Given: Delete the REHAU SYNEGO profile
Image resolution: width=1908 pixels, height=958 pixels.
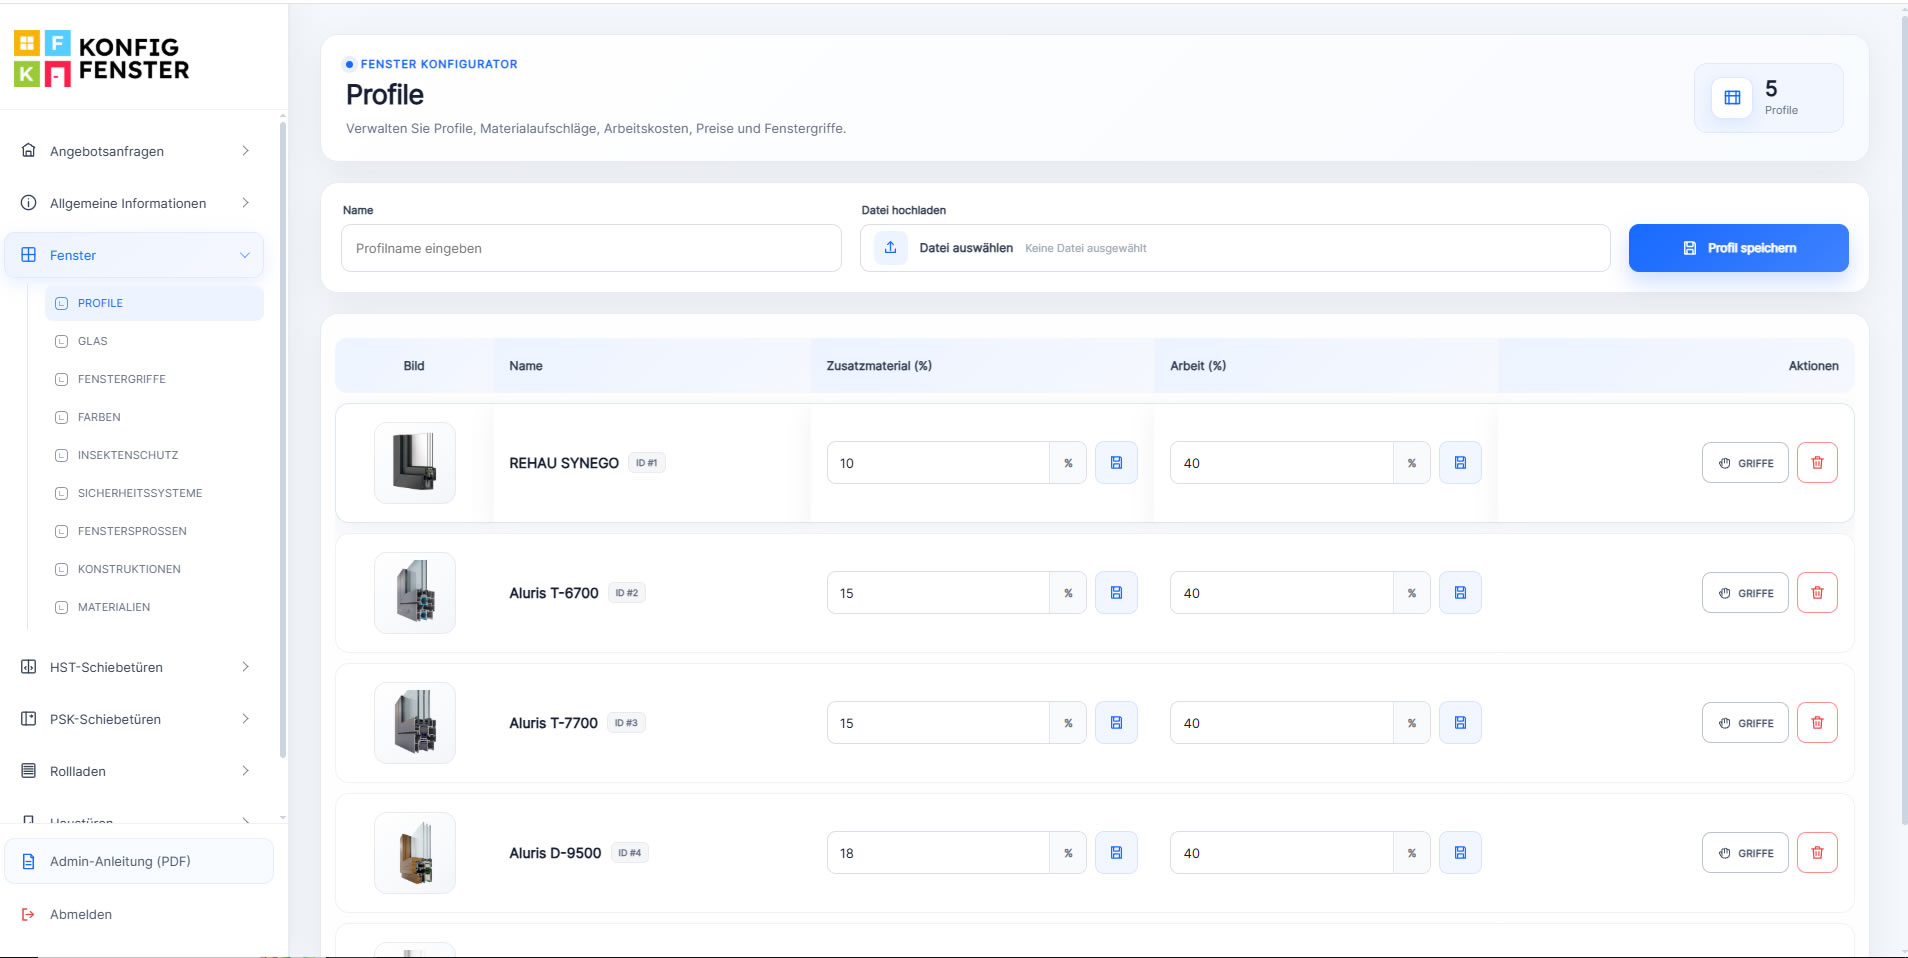Looking at the screenshot, I should pyautogui.click(x=1817, y=463).
